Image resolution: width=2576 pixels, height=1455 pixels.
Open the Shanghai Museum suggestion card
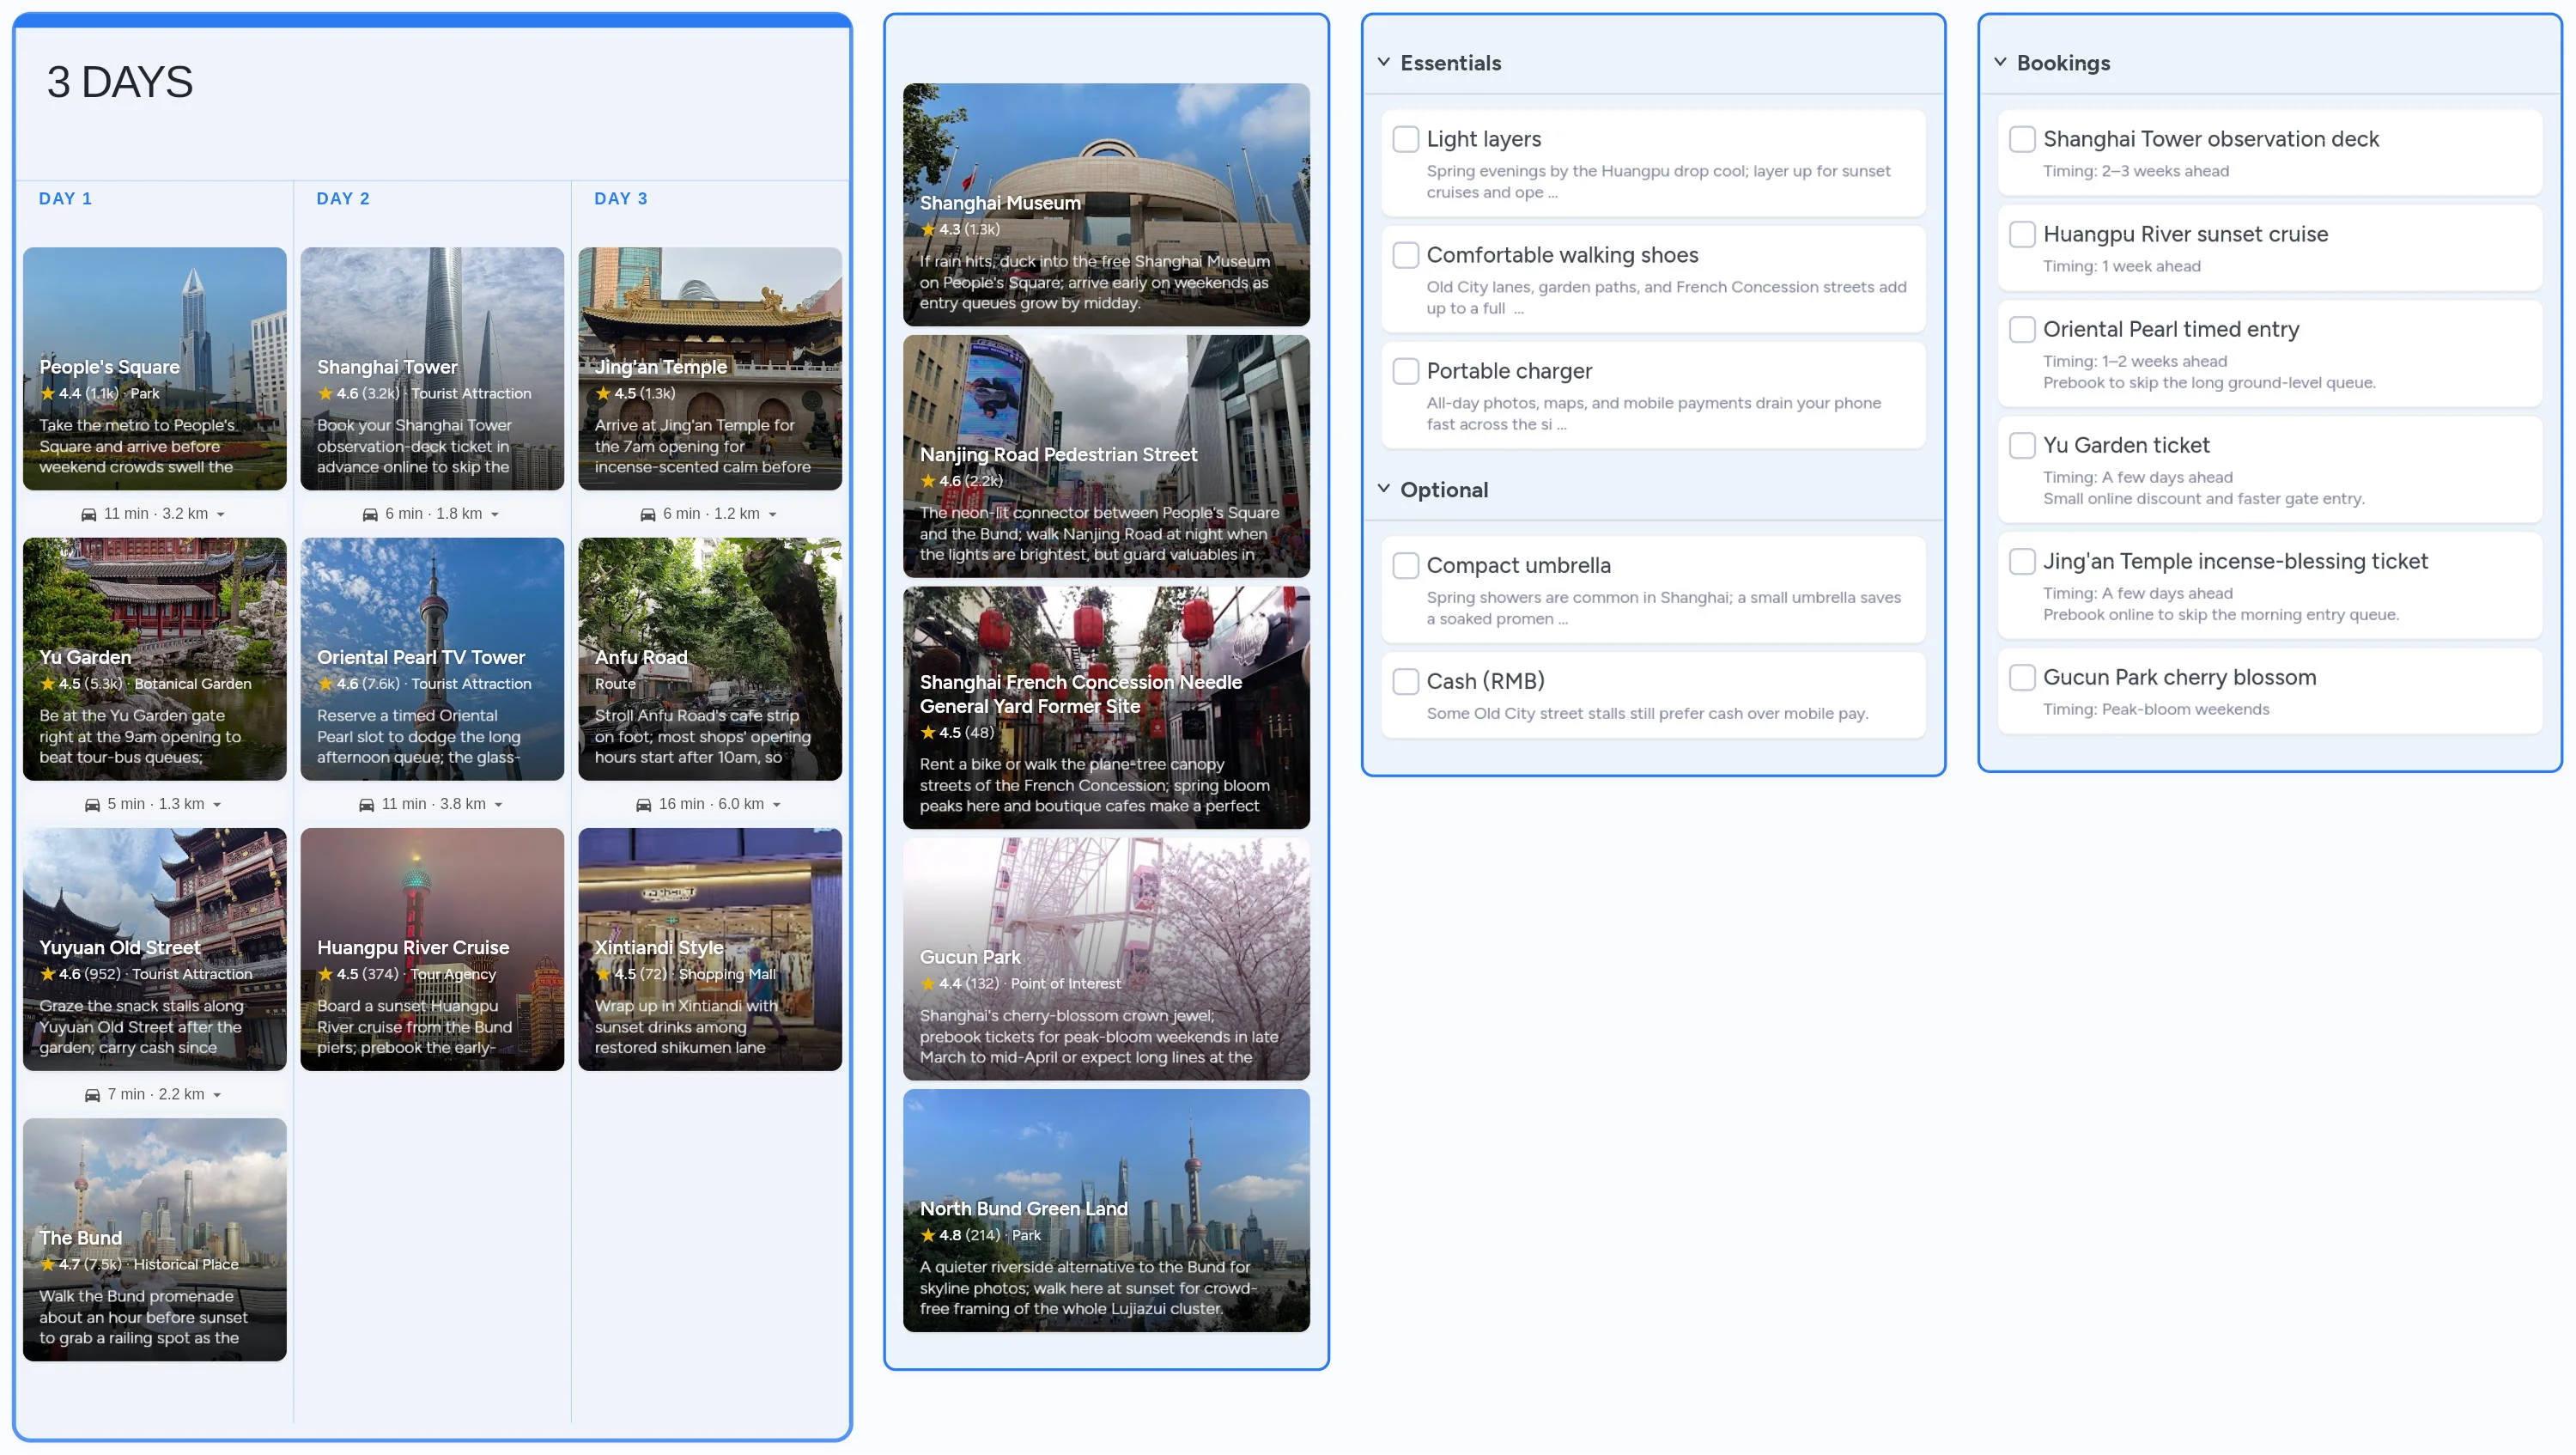(x=1106, y=205)
